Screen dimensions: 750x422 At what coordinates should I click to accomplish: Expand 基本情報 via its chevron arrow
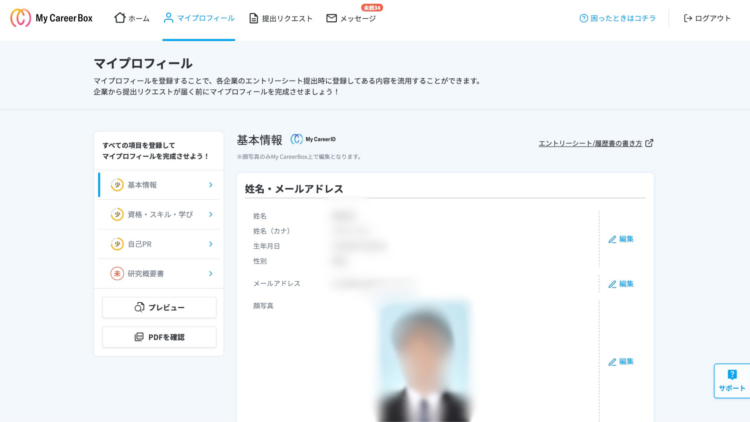point(210,185)
